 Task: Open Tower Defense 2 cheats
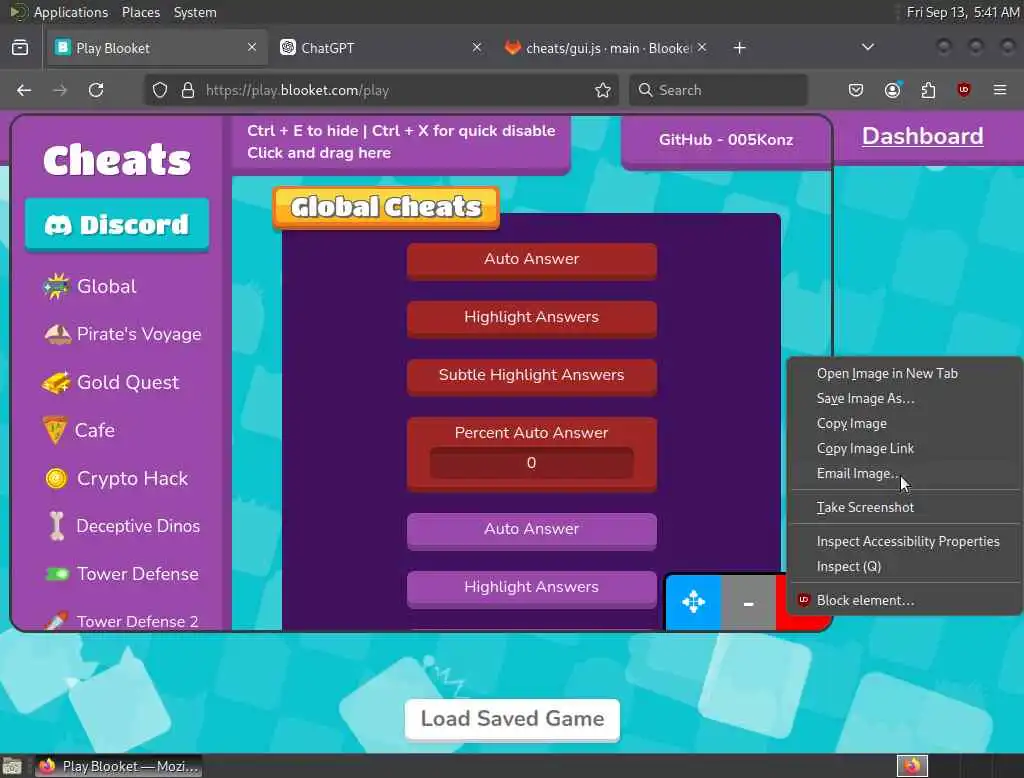122,621
